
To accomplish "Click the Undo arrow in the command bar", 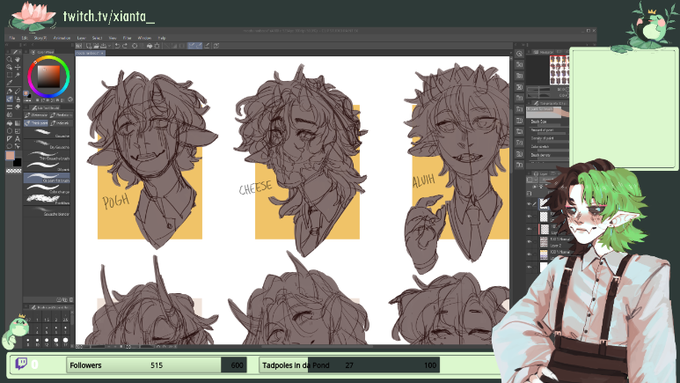I will click(x=117, y=46).
